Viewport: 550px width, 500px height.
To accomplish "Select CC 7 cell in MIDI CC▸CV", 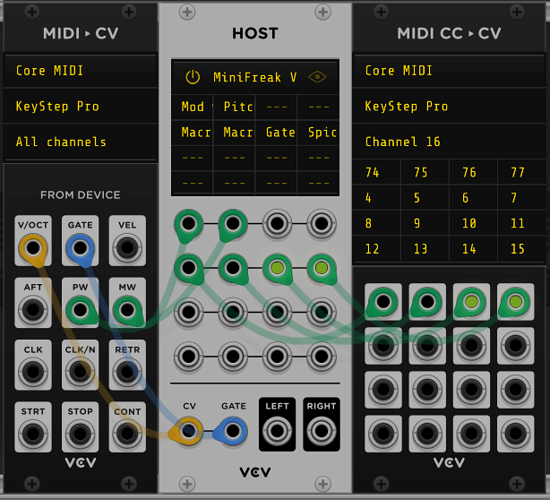I will pos(522,198).
